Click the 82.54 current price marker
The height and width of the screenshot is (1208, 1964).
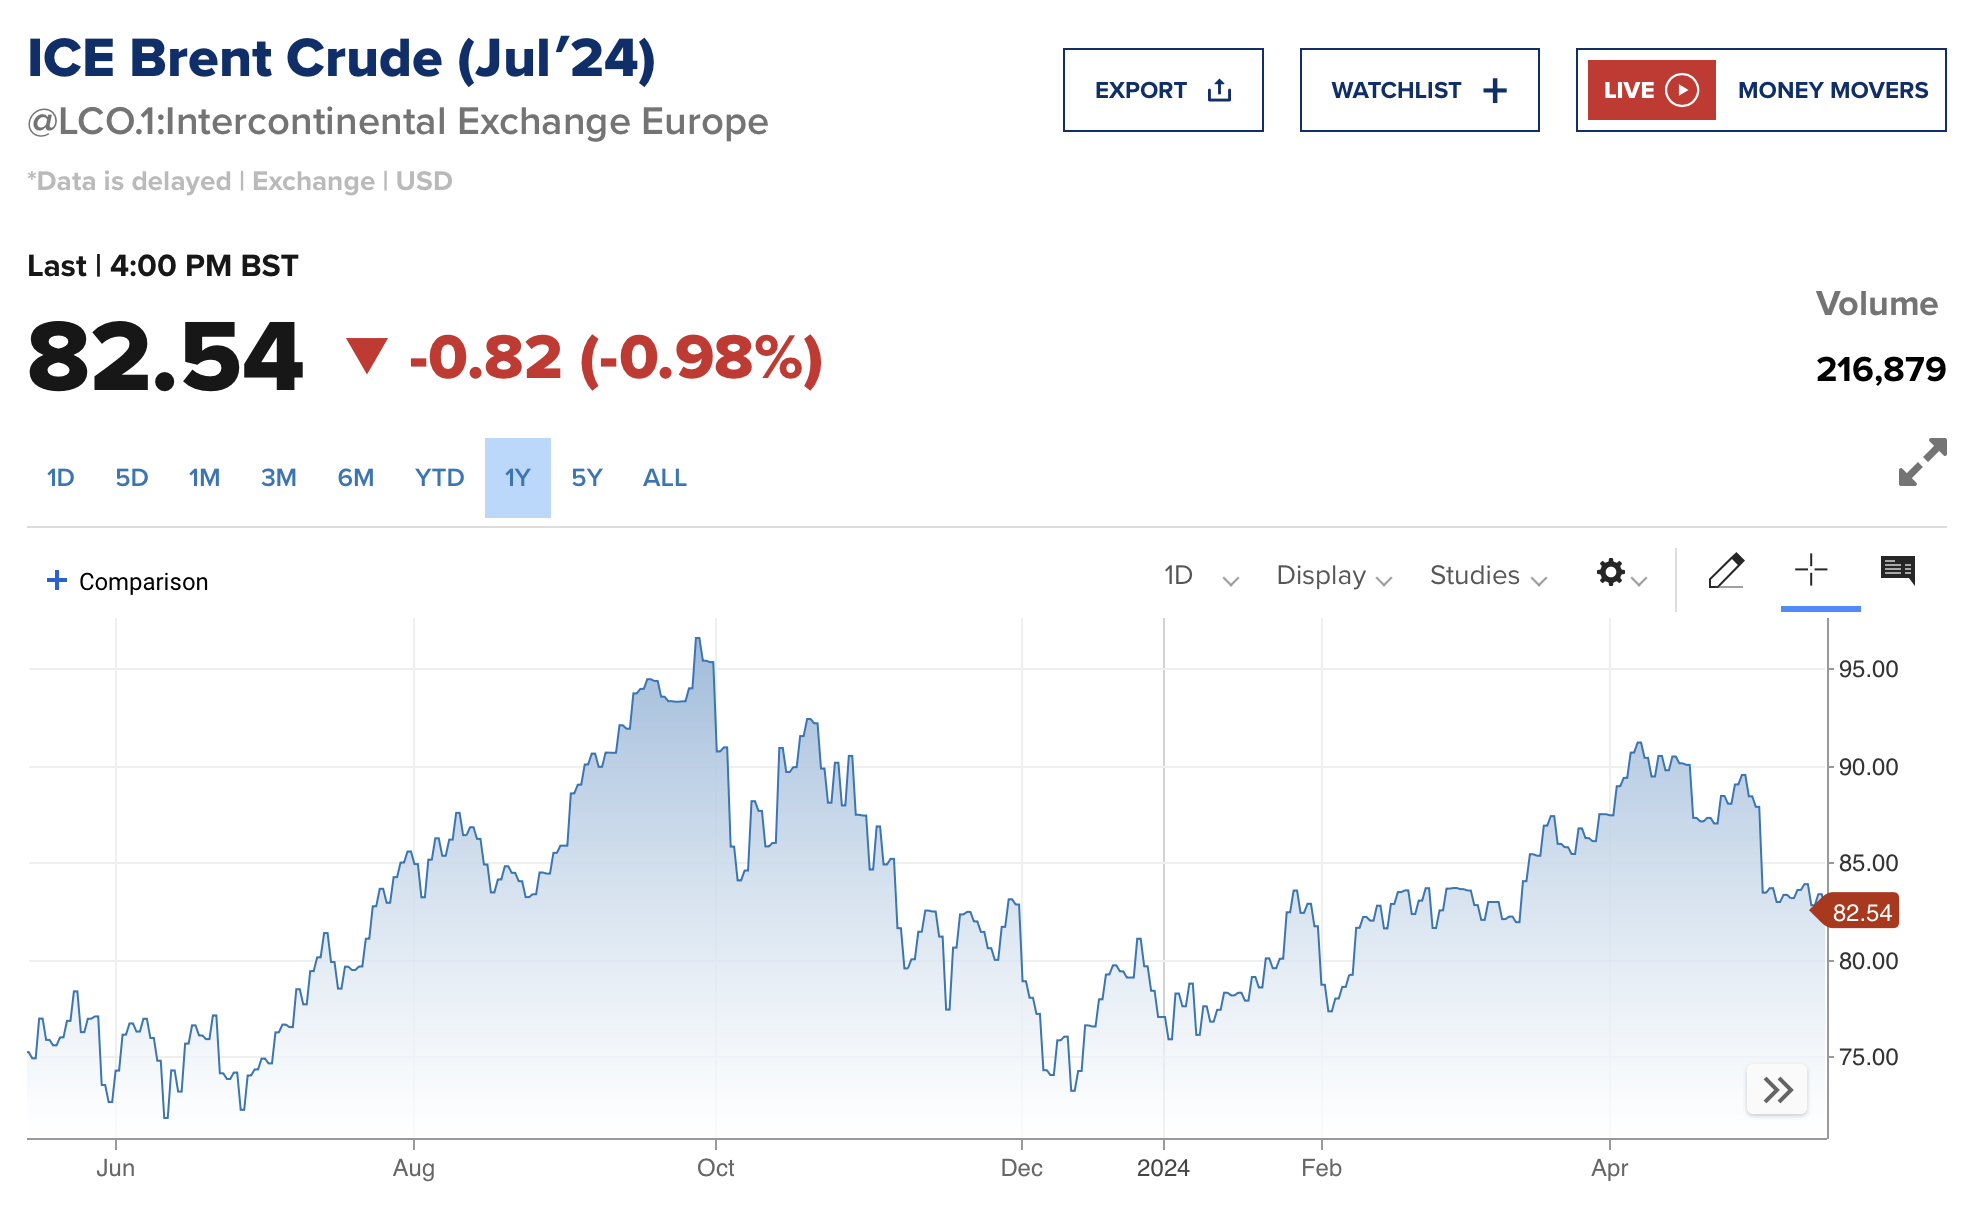click(x=1860, y=912)
